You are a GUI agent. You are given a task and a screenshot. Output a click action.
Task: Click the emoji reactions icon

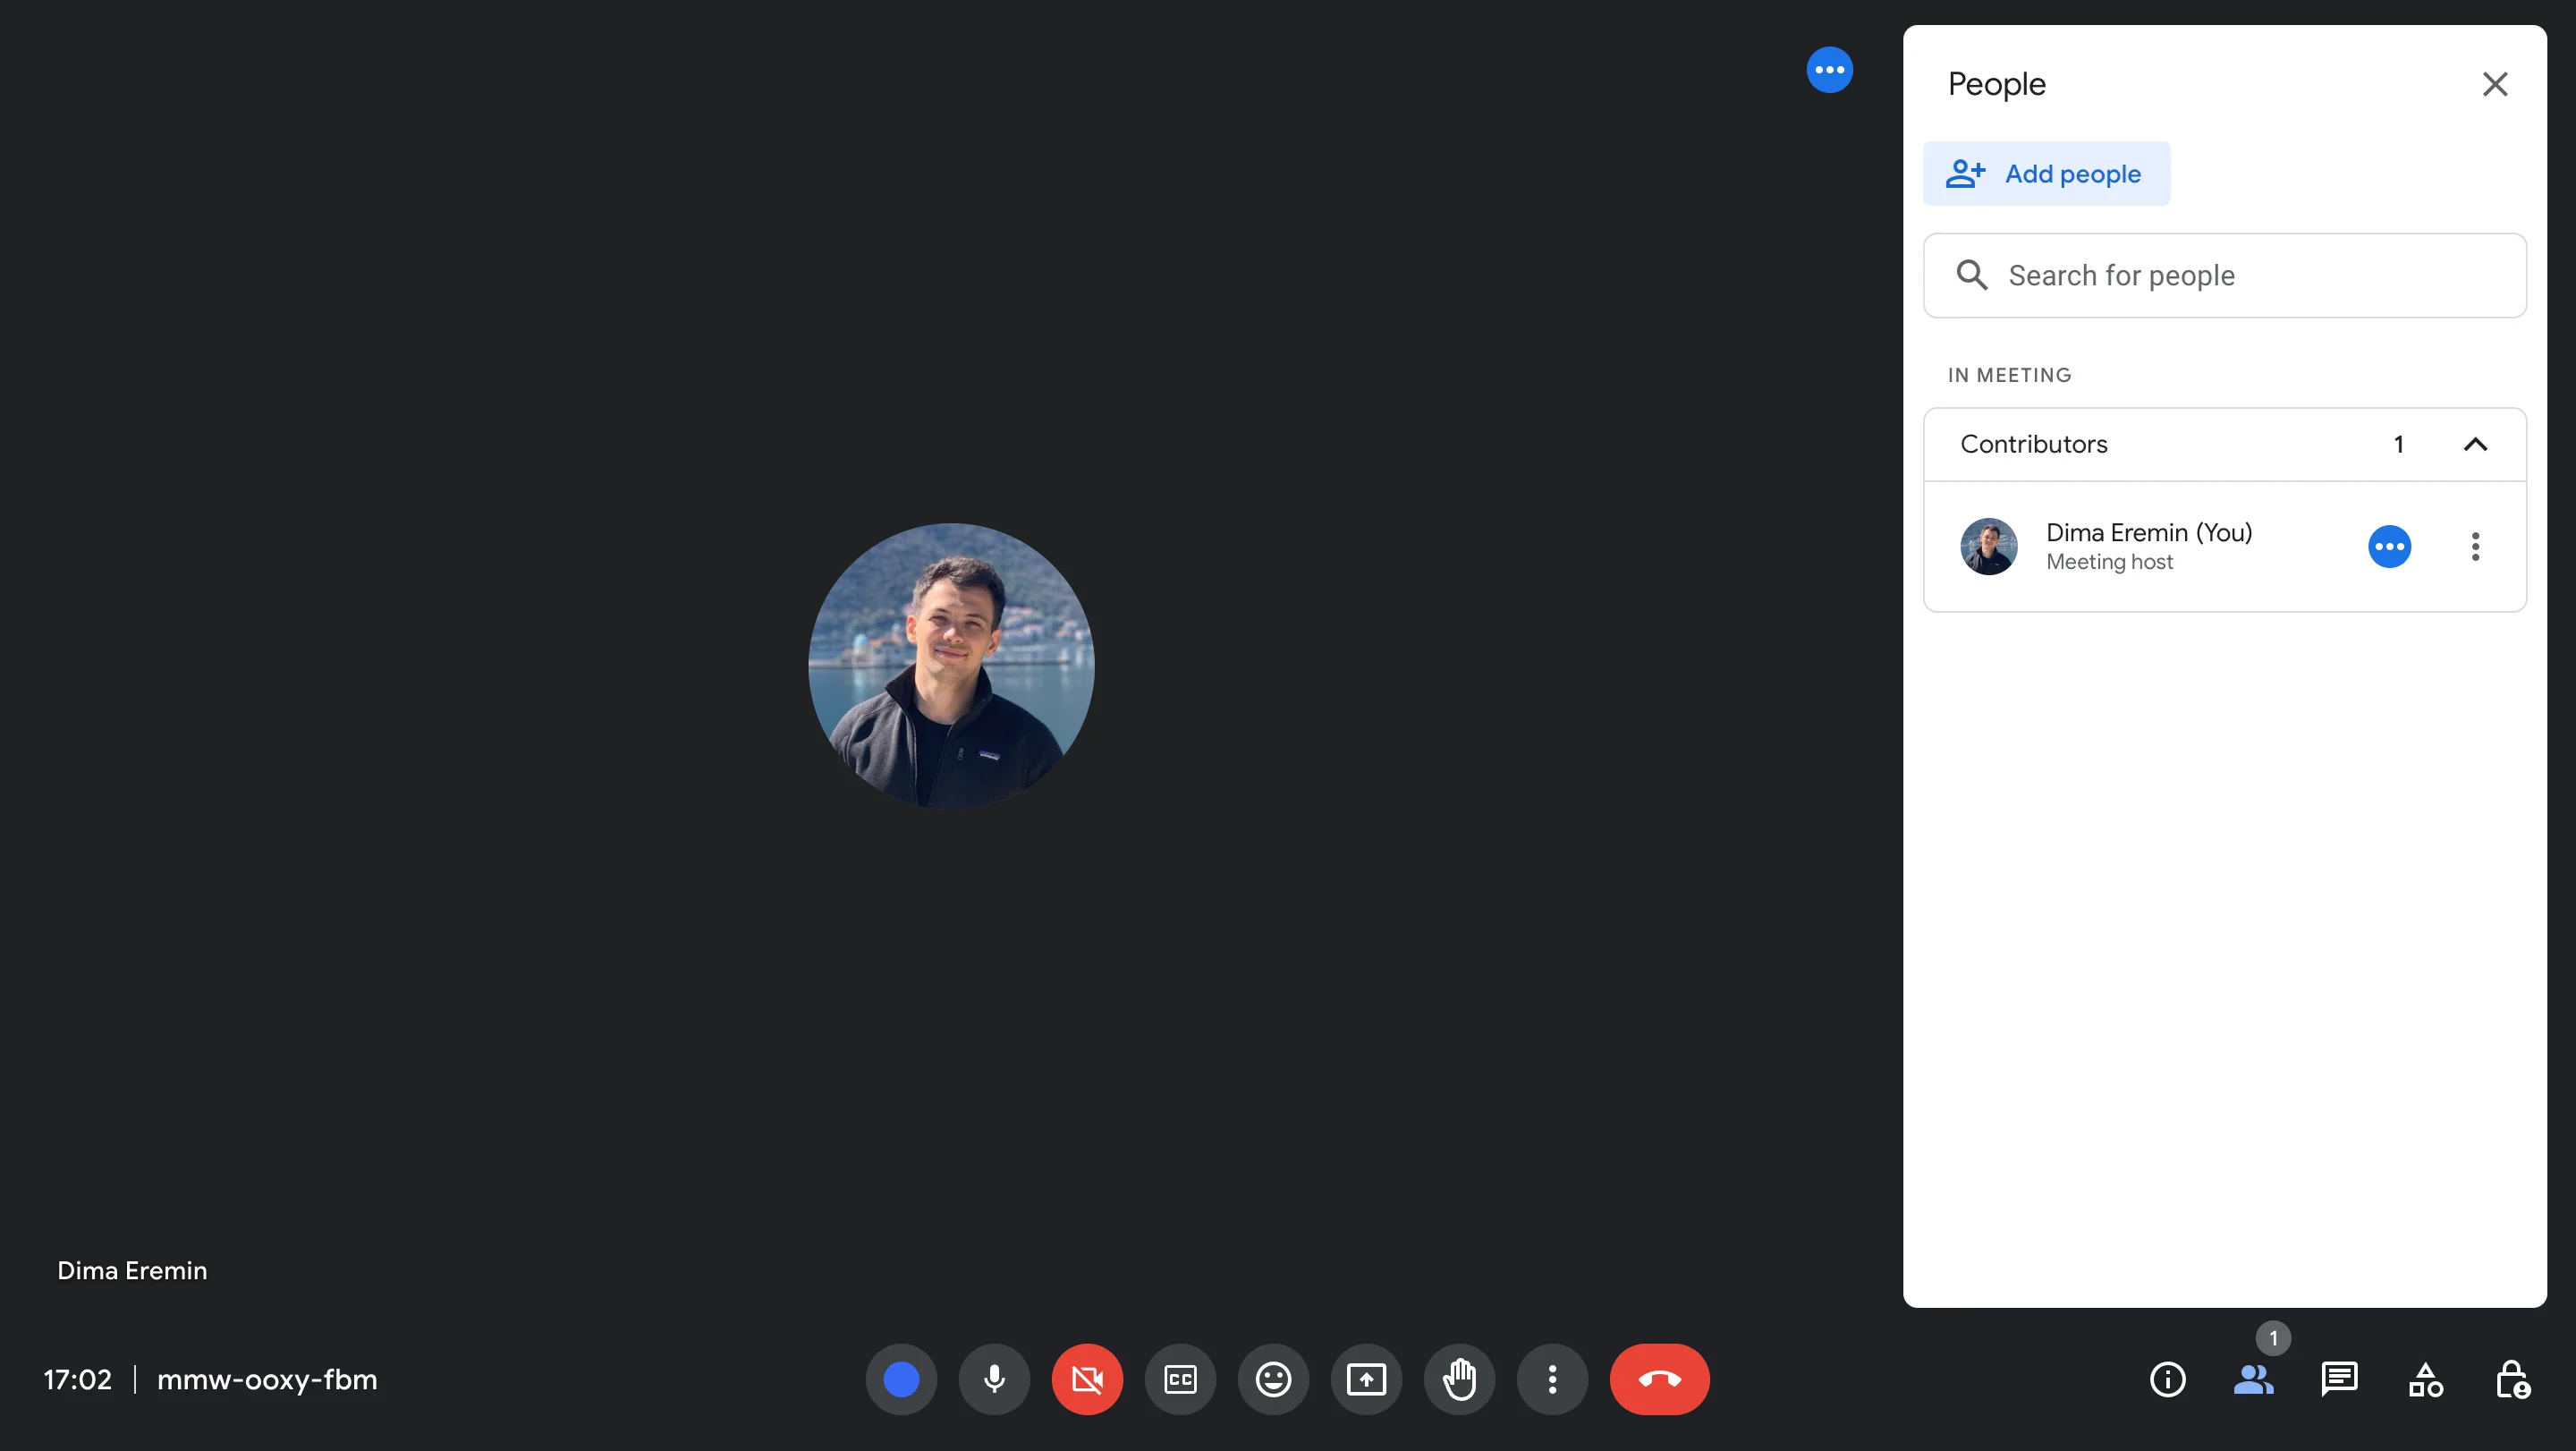pyautogui.click(x=1272, y=1379)
